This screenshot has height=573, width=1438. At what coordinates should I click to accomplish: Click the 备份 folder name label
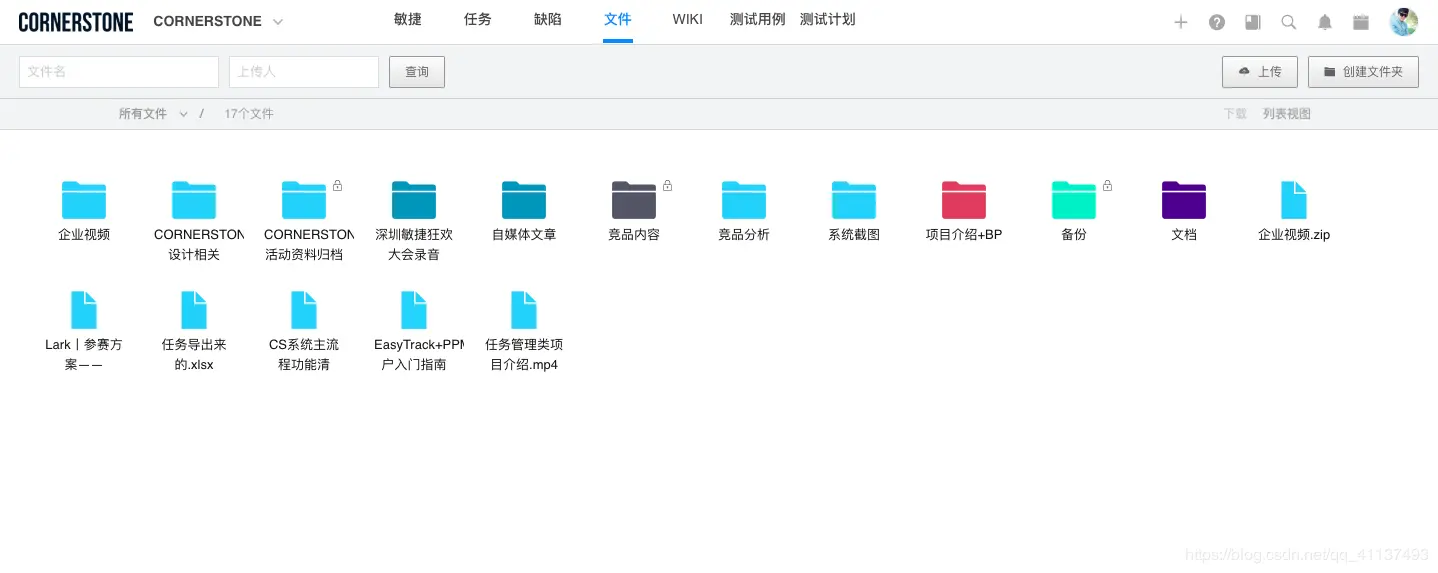pyautogui.click(x=1074, y=235)
